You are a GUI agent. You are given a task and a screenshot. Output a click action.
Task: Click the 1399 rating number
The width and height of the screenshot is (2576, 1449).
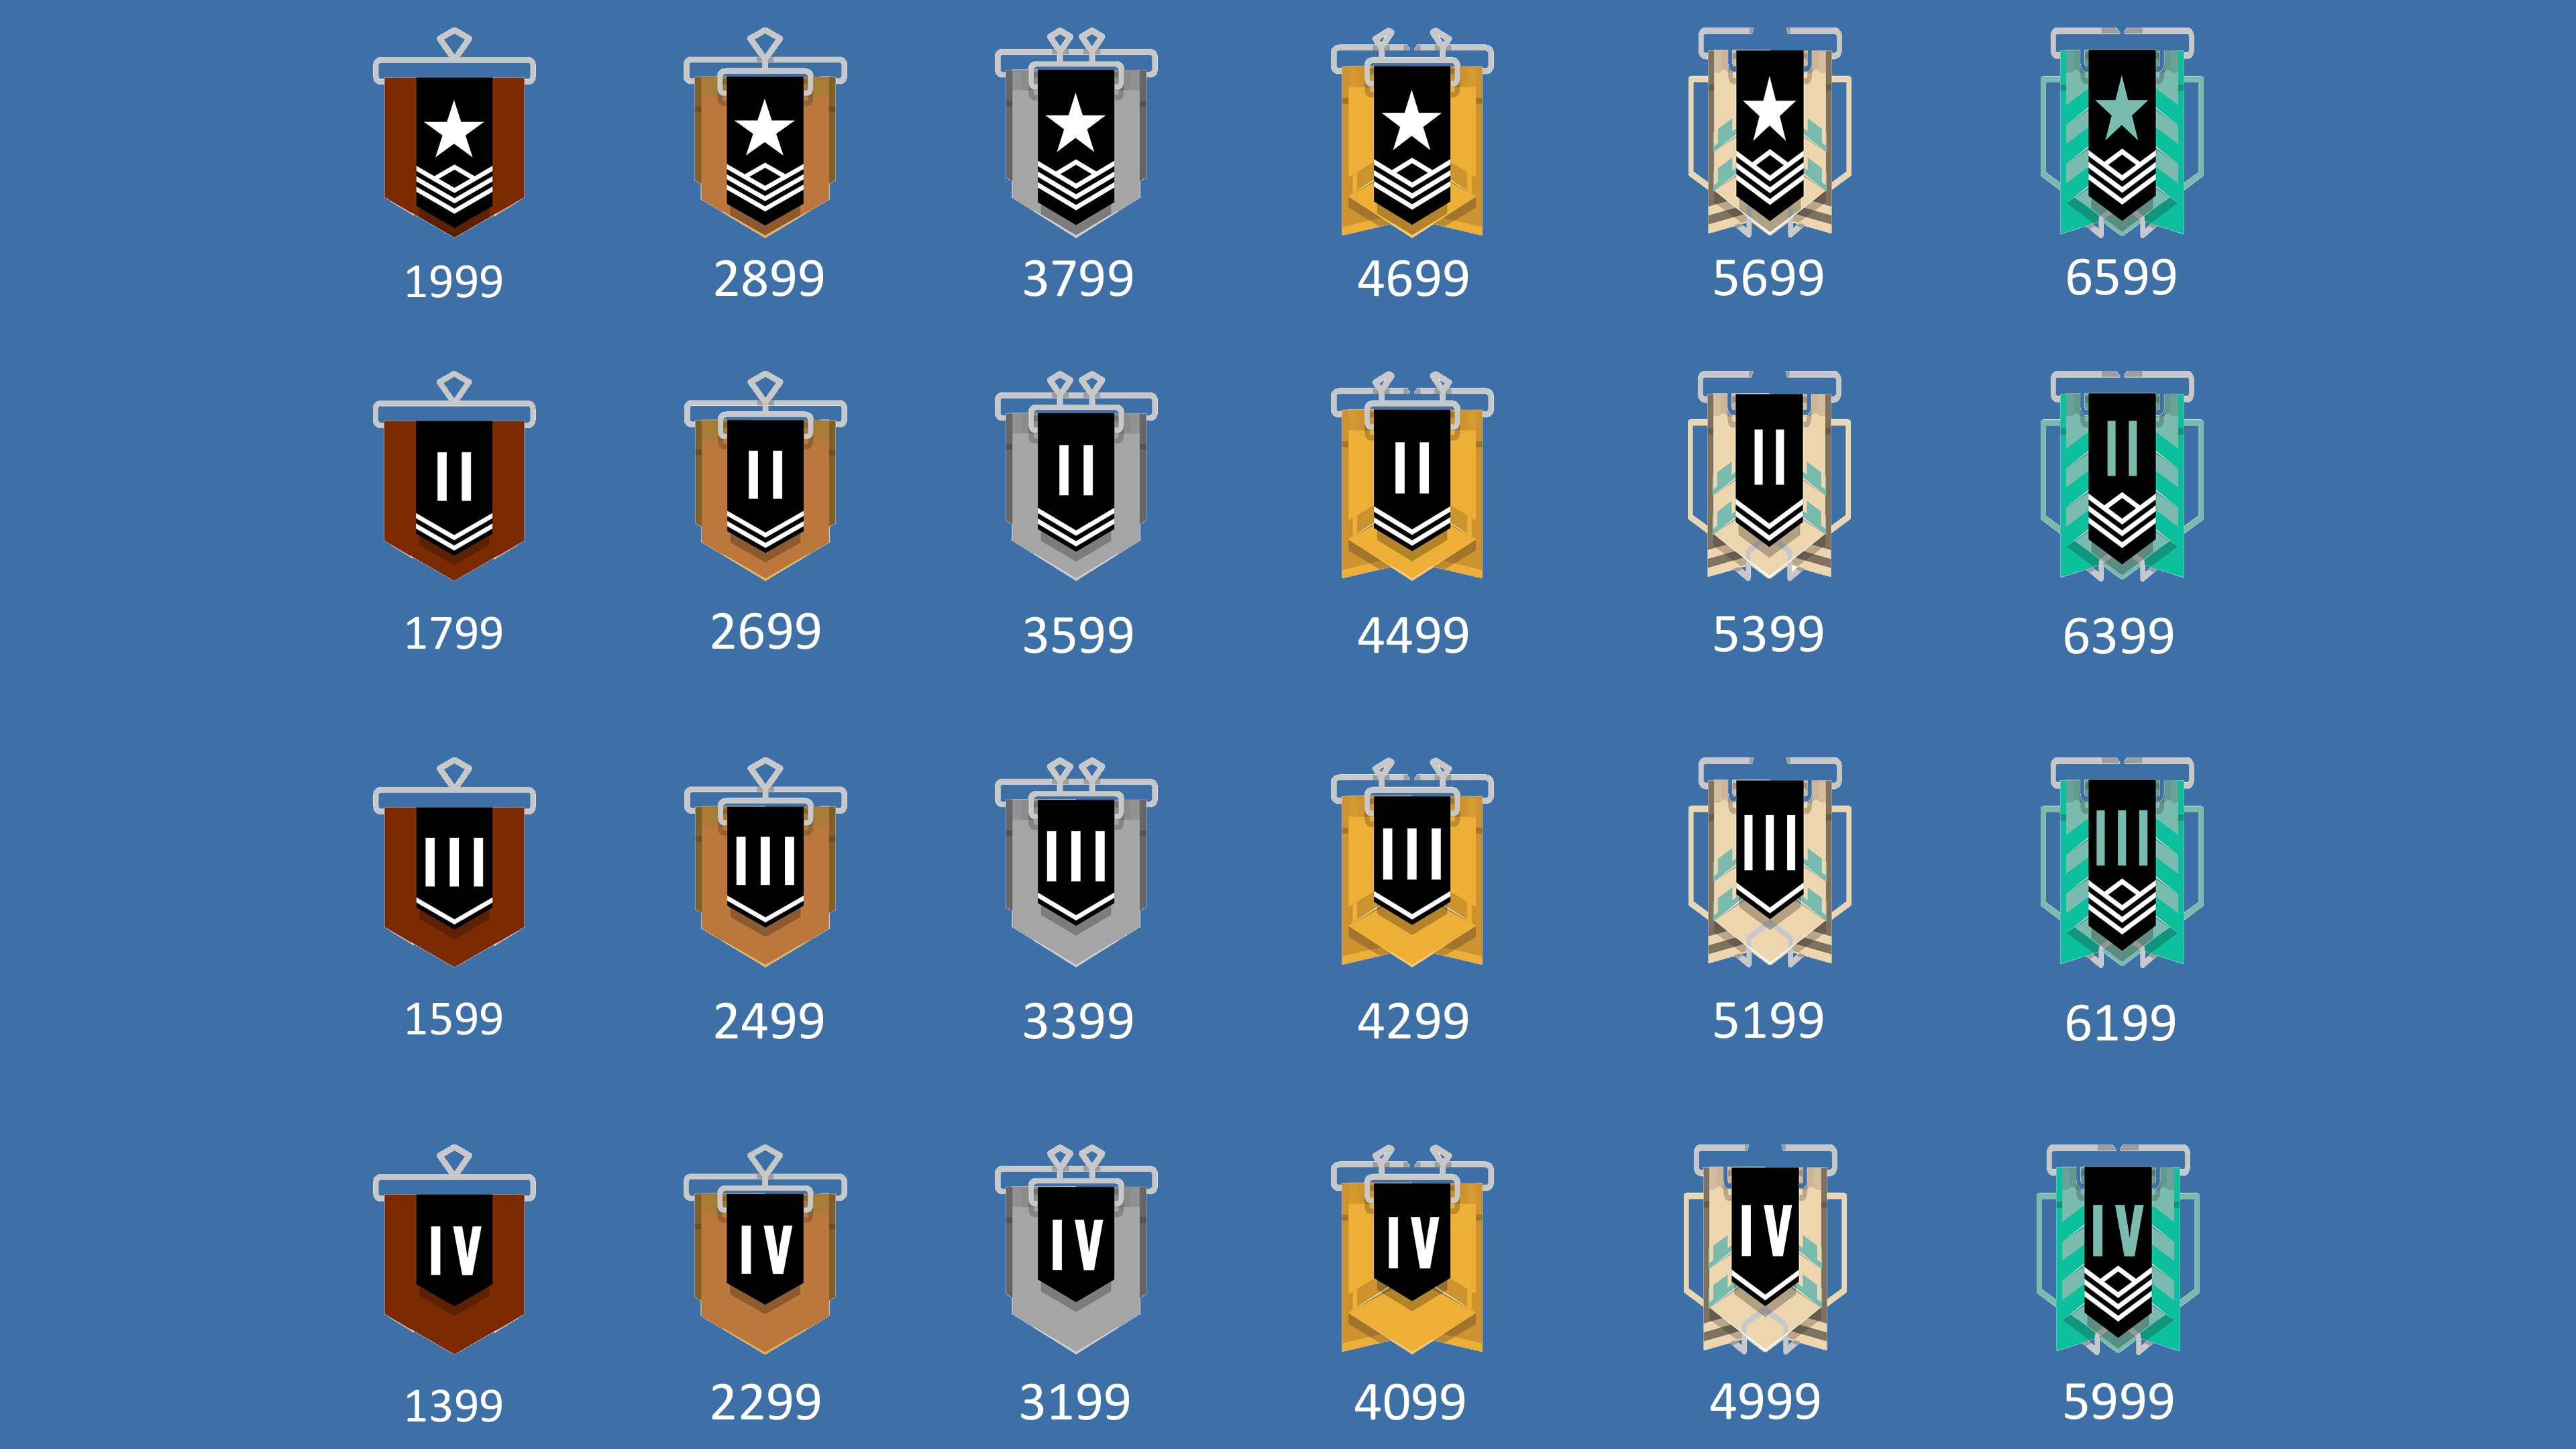[x=453, y=1406]
